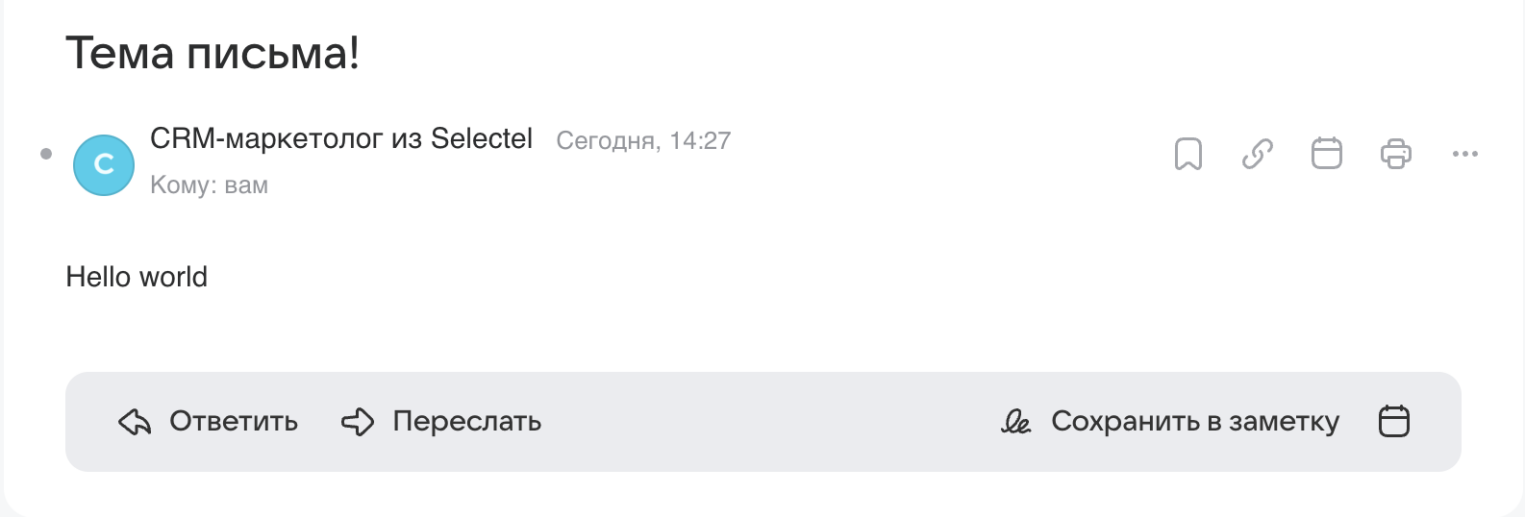The height and width of the screenshot is (517, 1525).
Task: Click the reply arrow icon
Action: click(x=134, y=422)
